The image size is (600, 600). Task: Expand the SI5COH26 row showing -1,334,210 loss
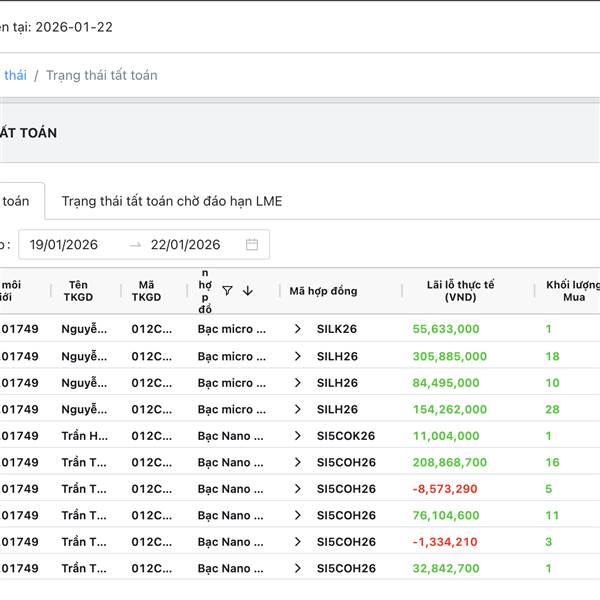(297, 542)
